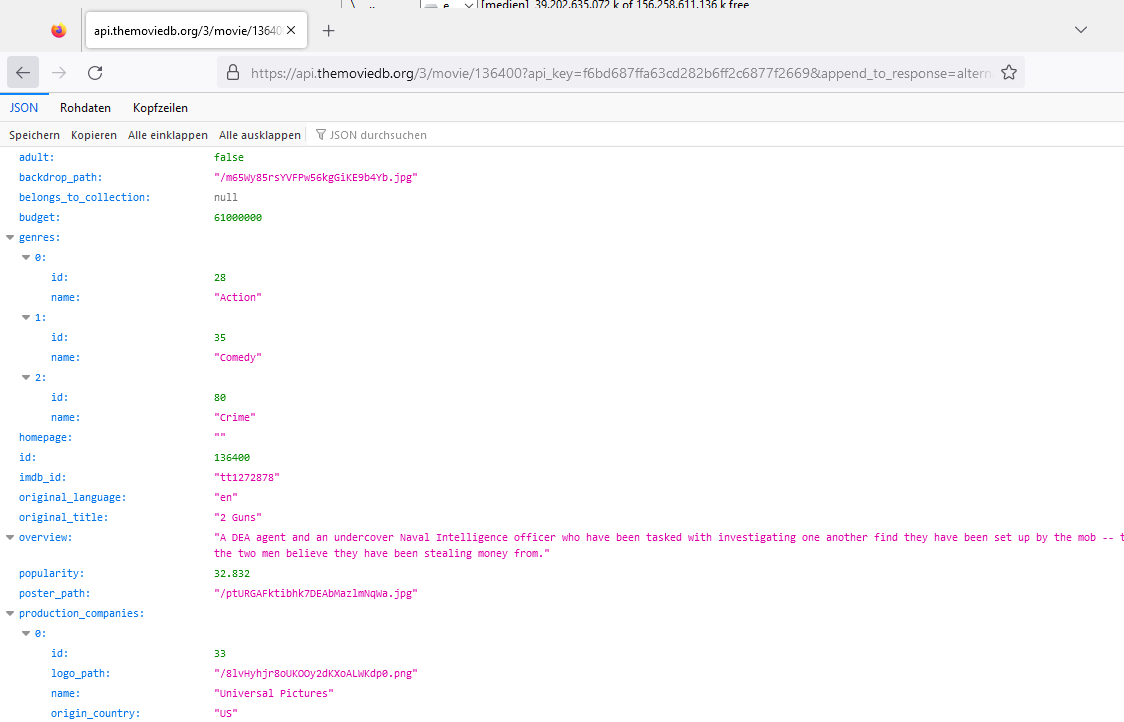Collapse the genres node
Screen dimensions: 1124x722
pyautogui.click(x=10, y=237)
